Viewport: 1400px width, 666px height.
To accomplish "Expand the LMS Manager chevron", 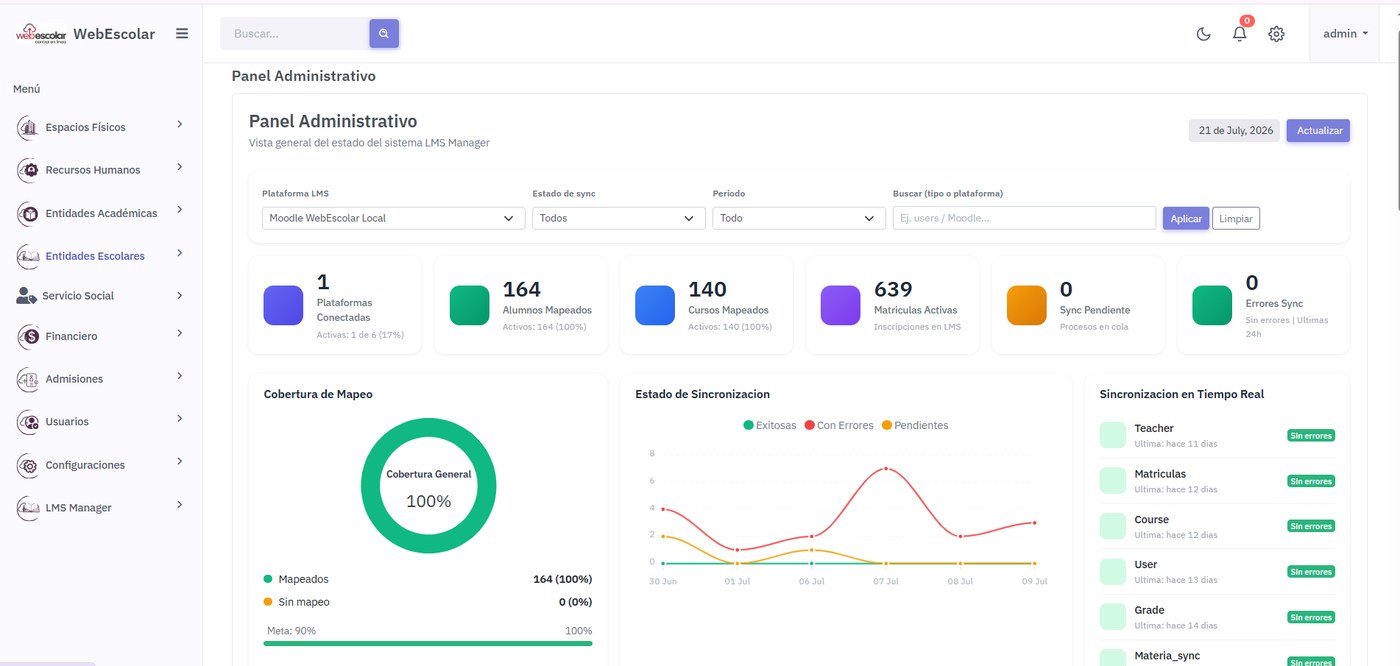I will [x=179, y=505].
